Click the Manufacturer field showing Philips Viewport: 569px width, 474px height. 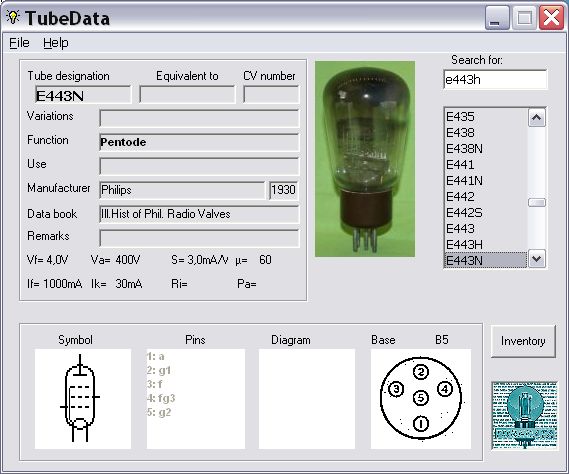(182, 190)
